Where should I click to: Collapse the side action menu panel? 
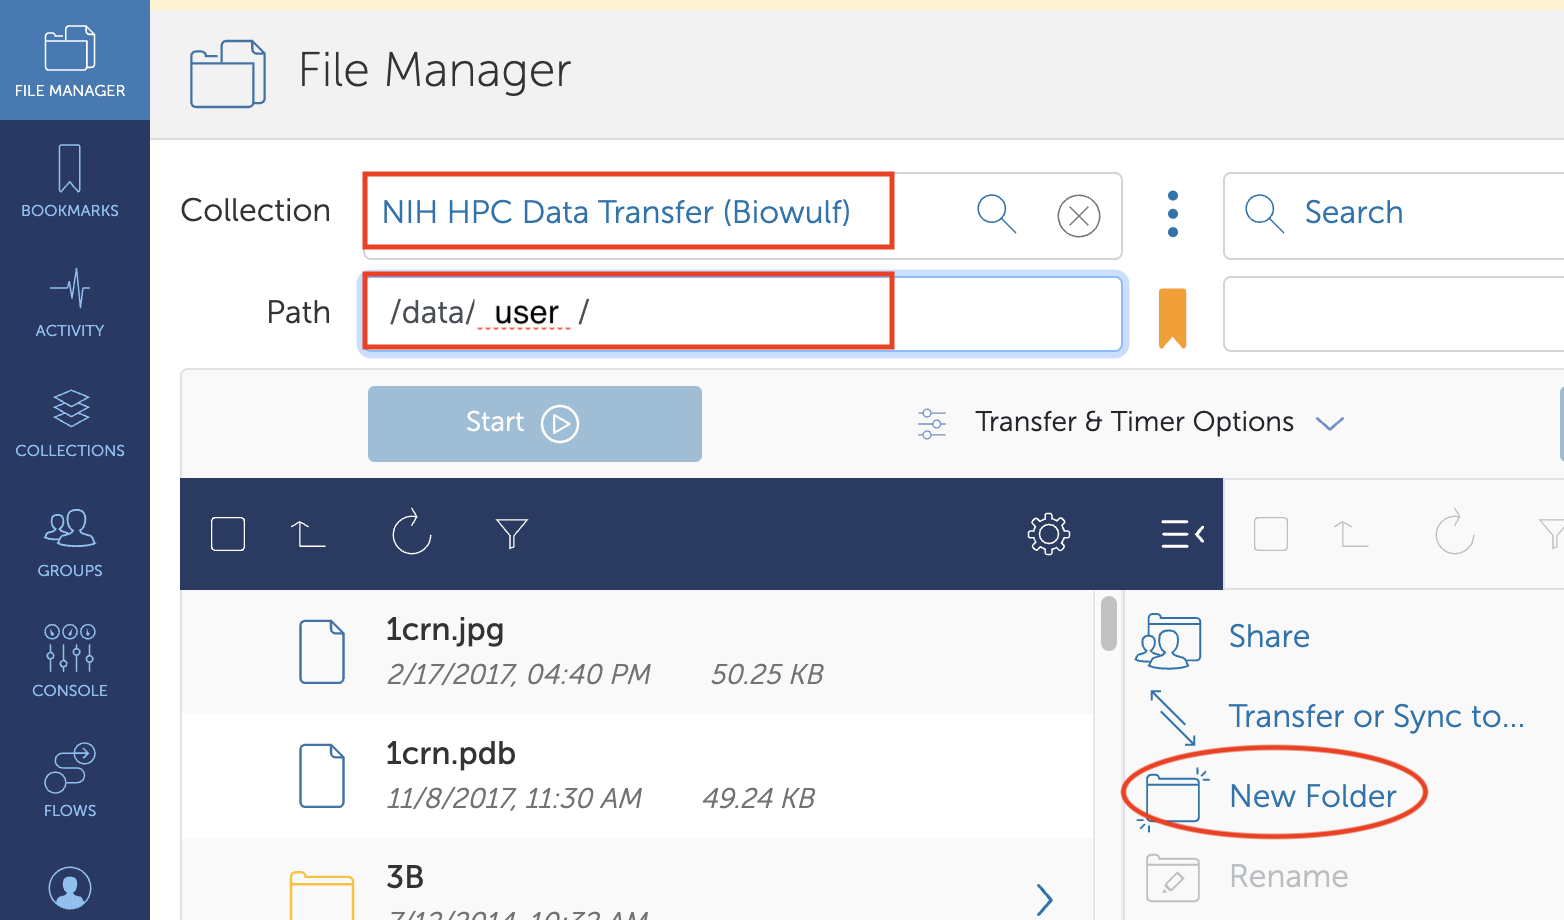tap(1182, 534)
